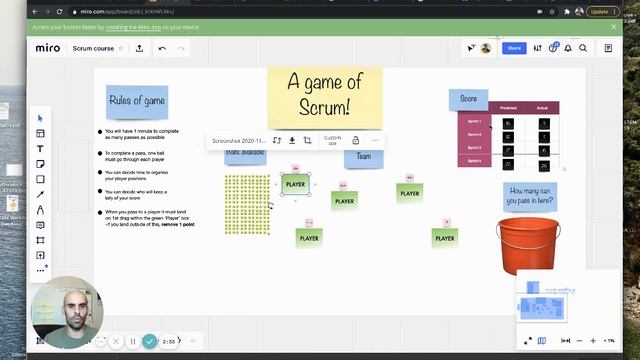
Task: Click the Screenshot 2020-11 file name label
Action: pos(238,140)
